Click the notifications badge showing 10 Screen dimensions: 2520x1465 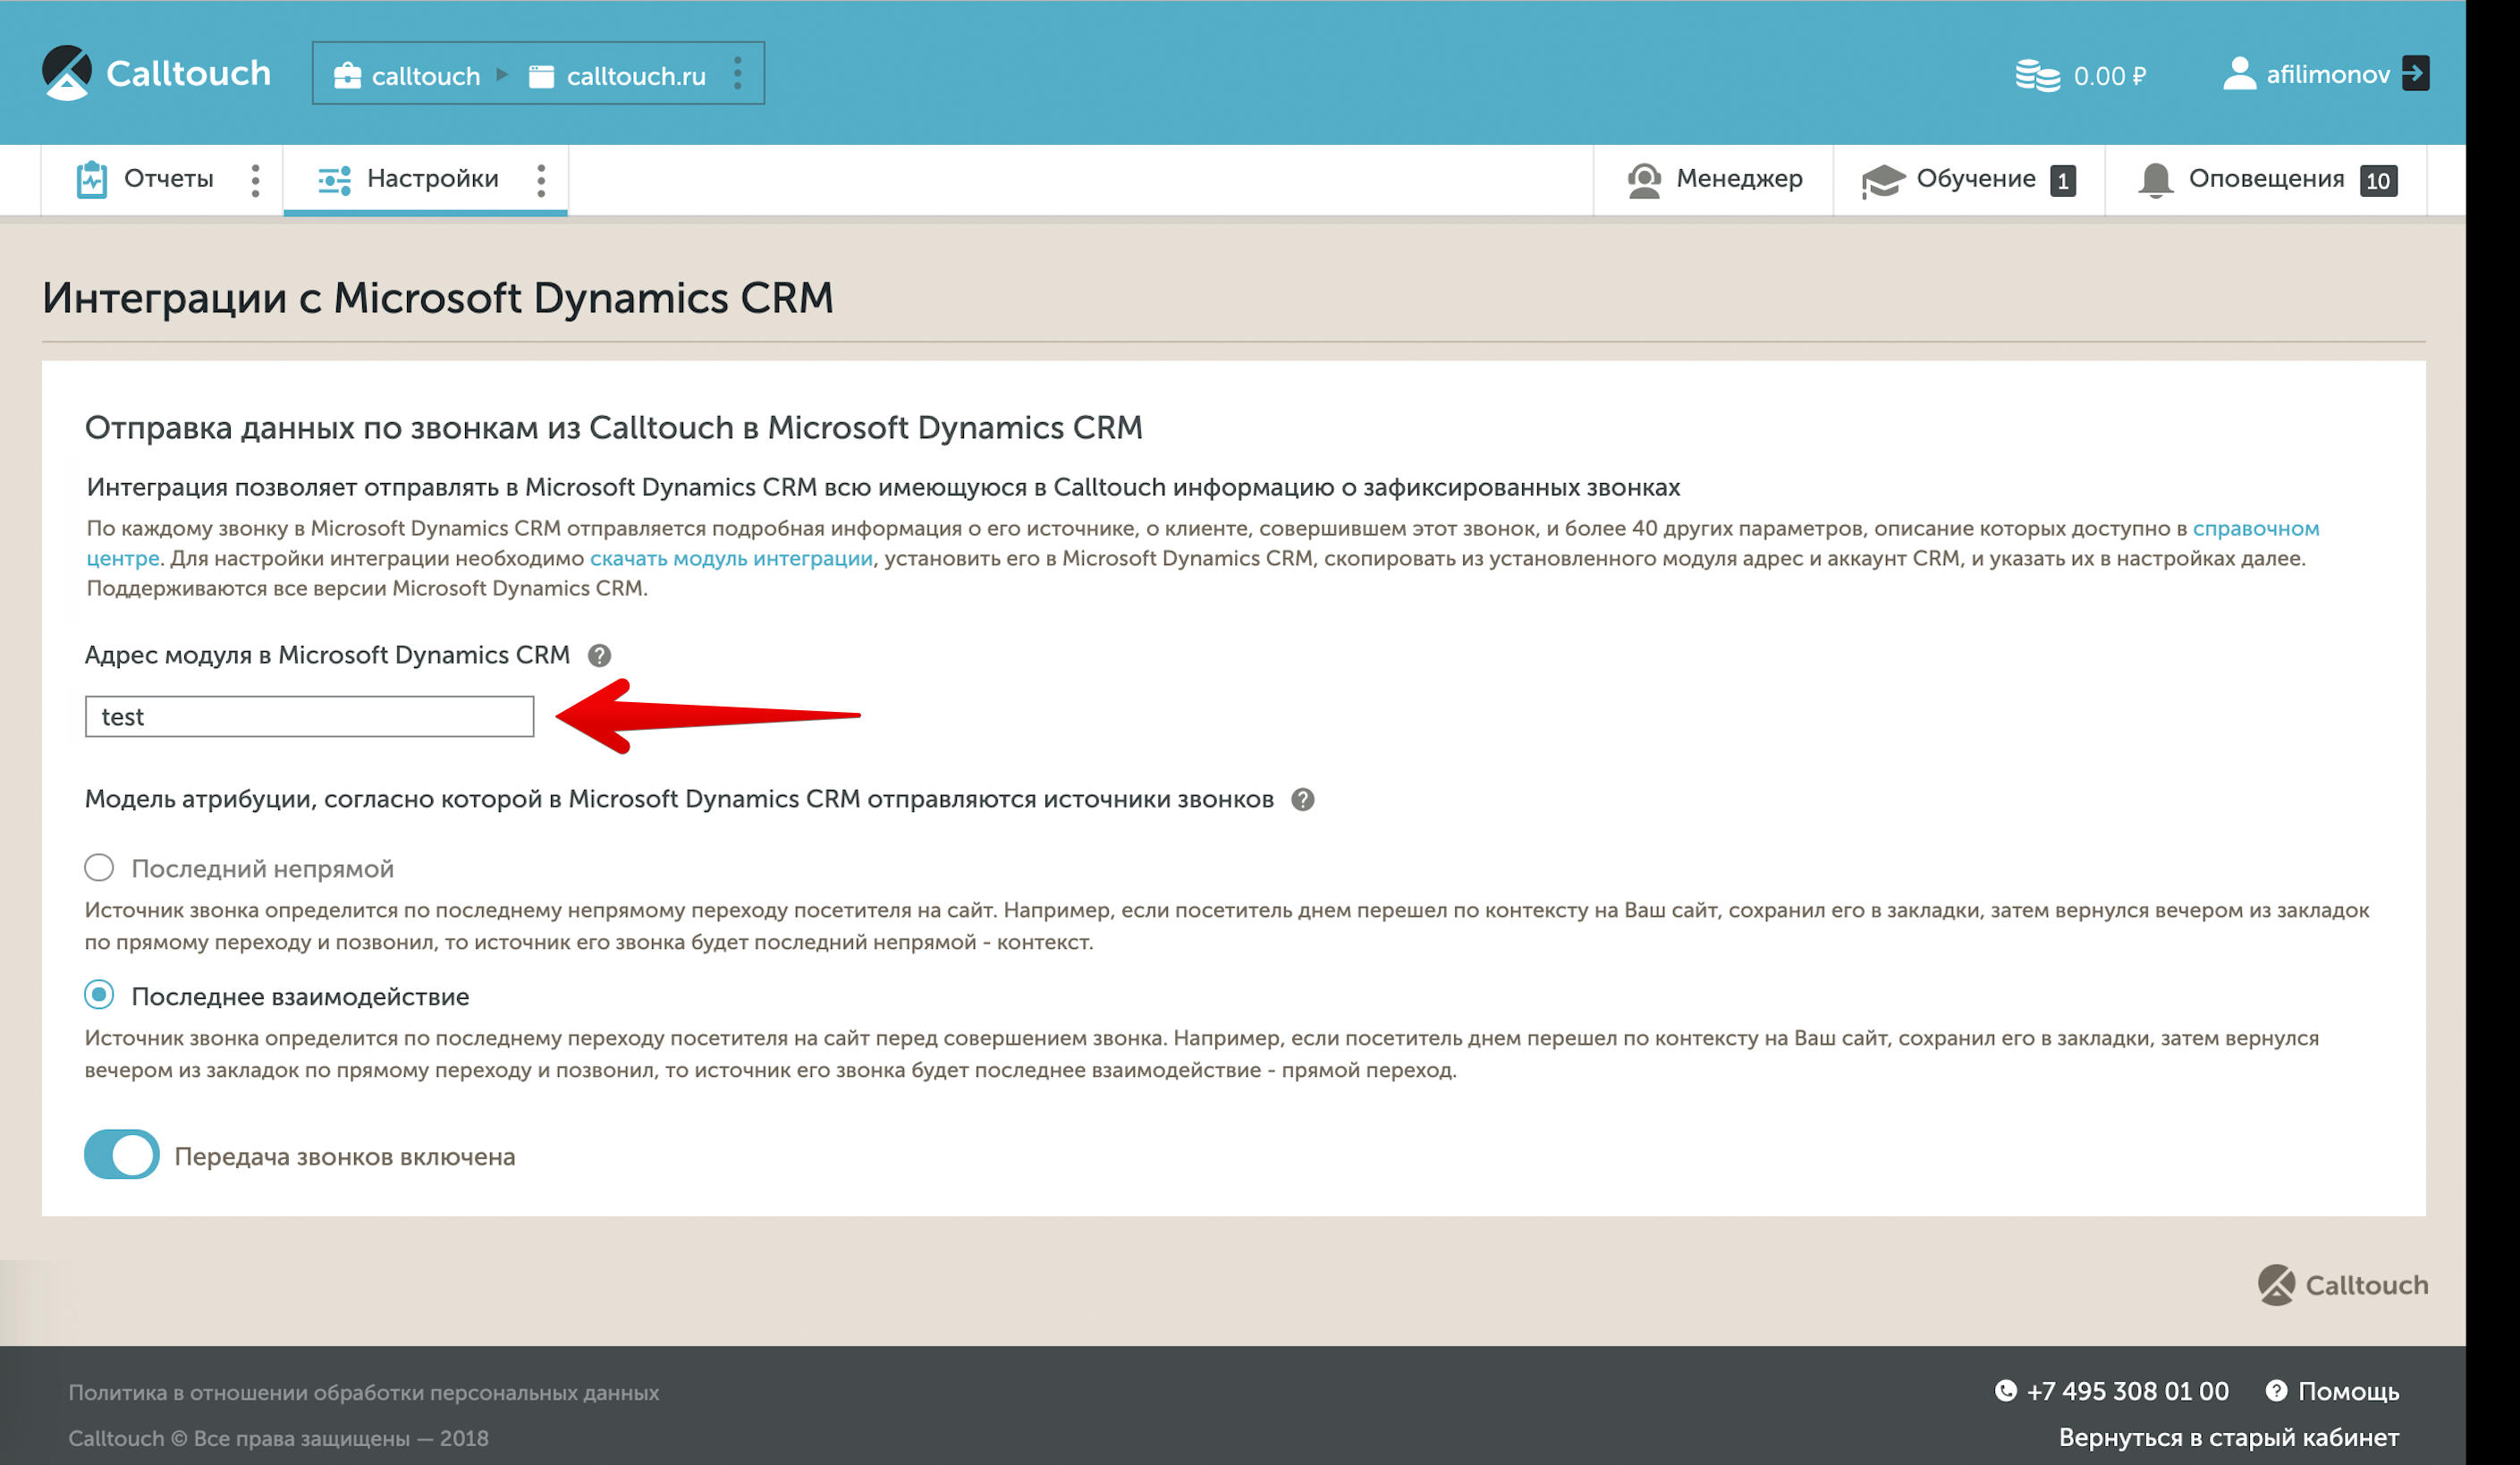coord(2378,181)
